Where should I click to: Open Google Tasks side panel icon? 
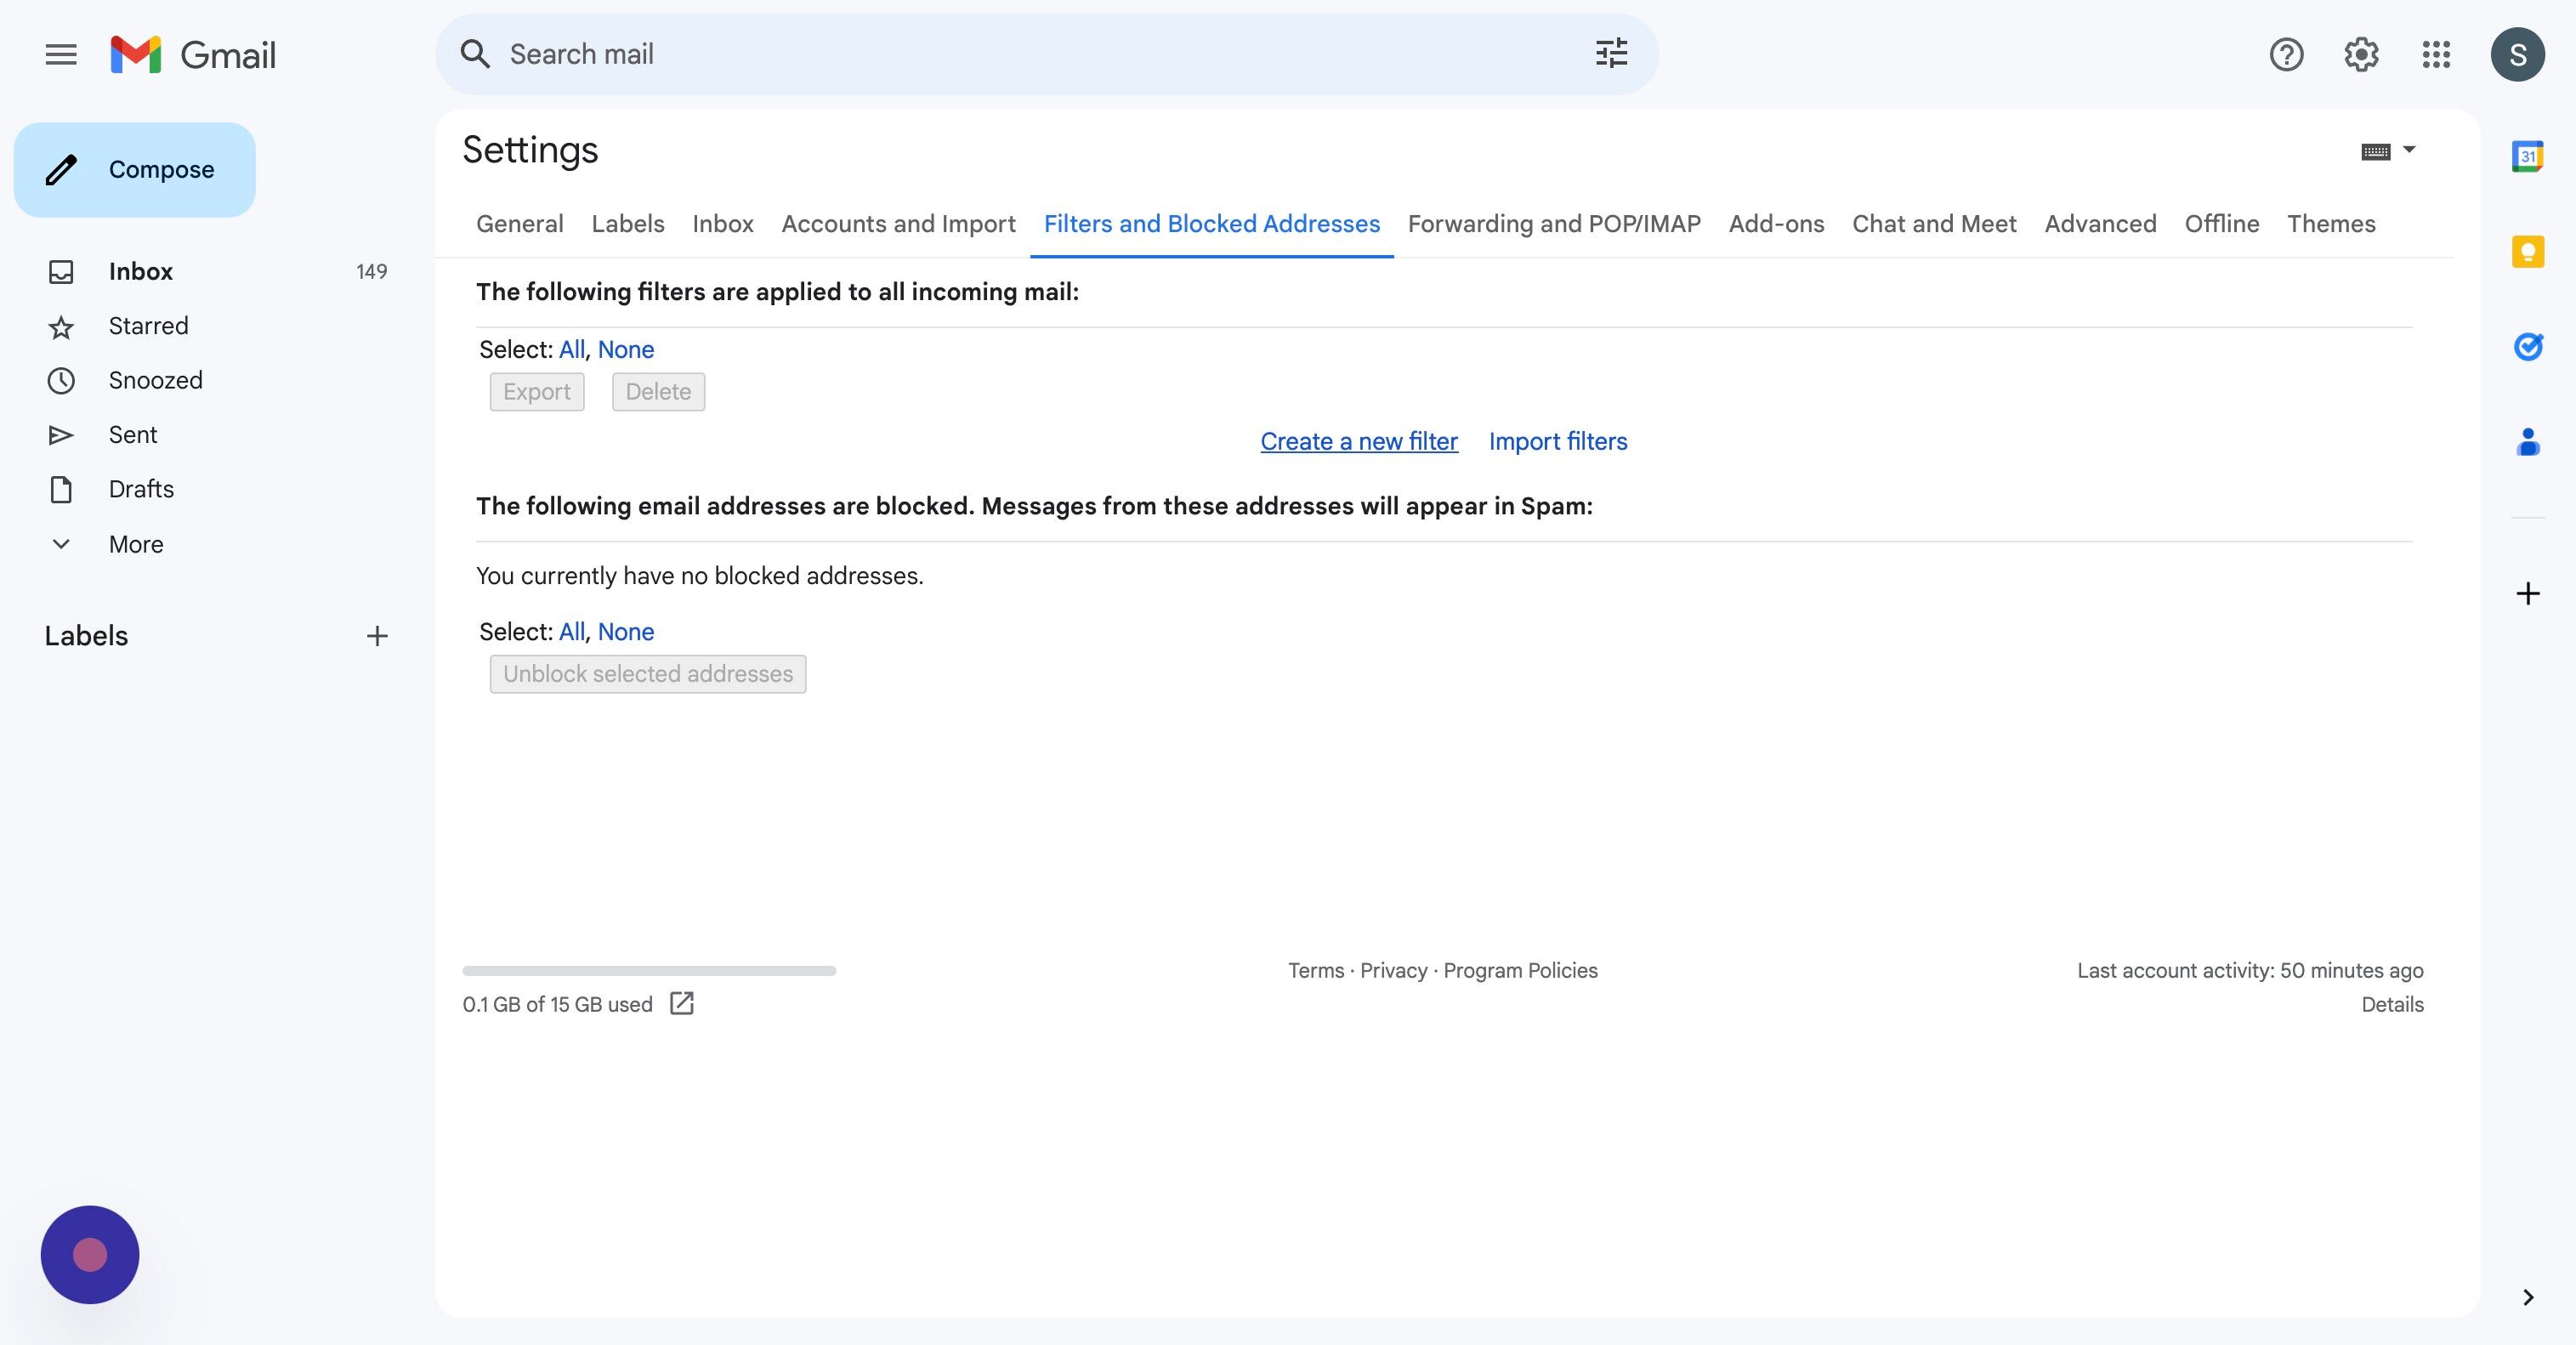click(2527, 346)
